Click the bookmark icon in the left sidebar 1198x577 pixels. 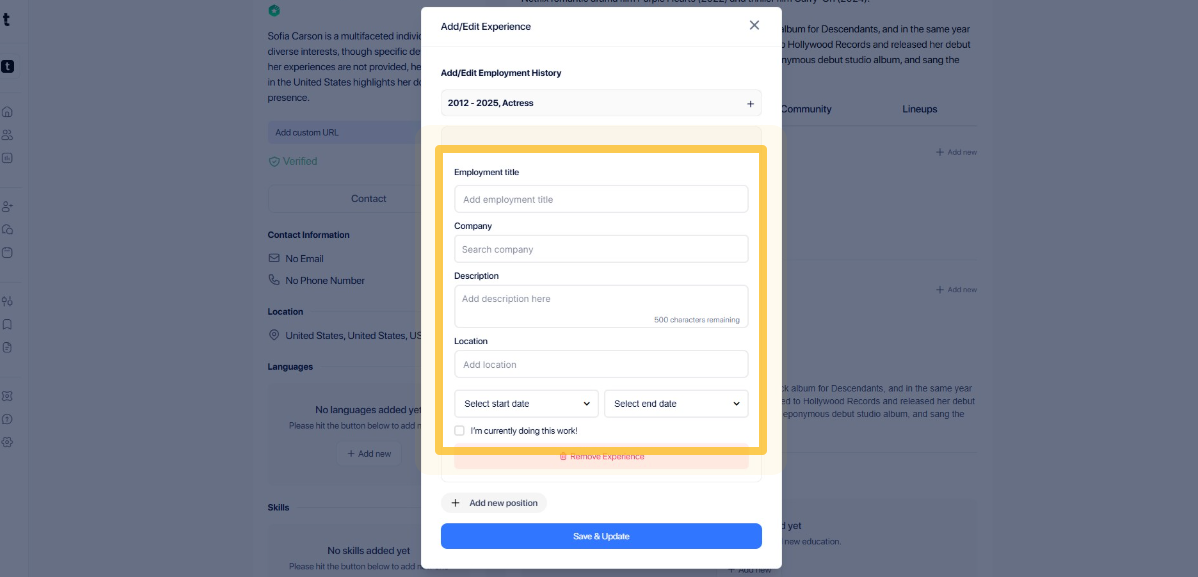[x=8, y=324]
